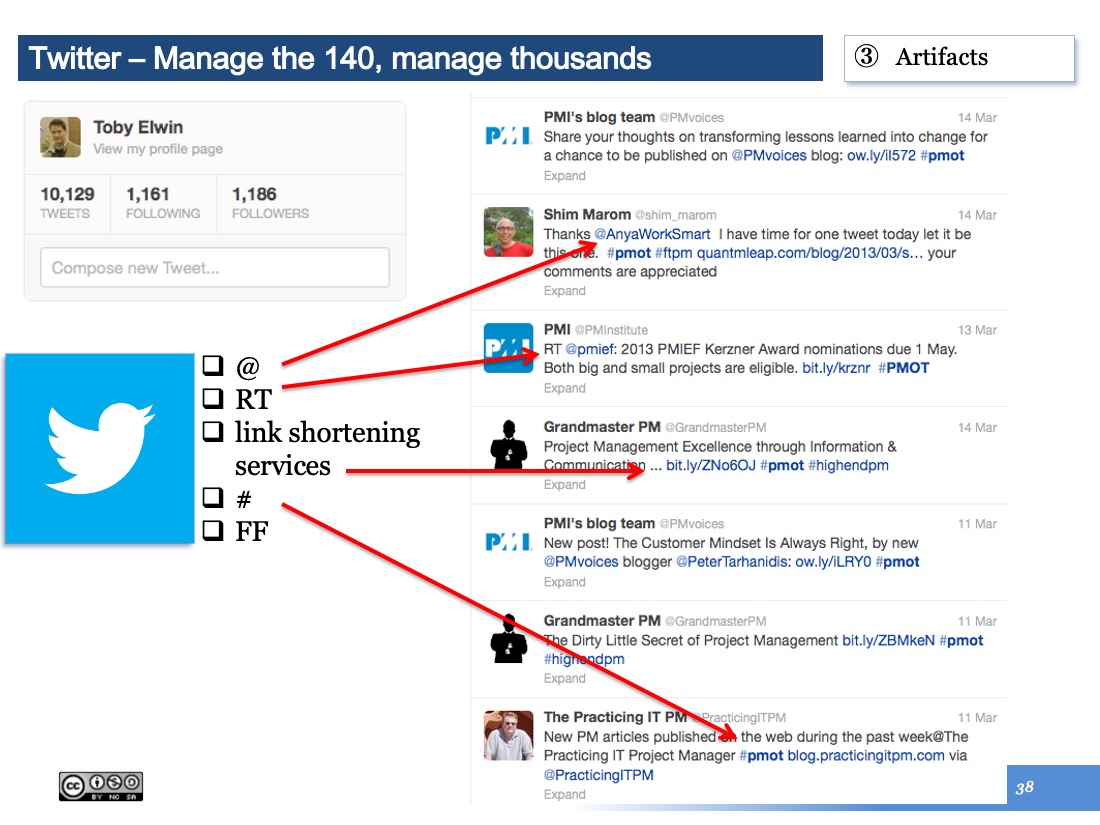Open the bit.ly/krznr link
1100x825 pixels.
click(x=836, y=368)
